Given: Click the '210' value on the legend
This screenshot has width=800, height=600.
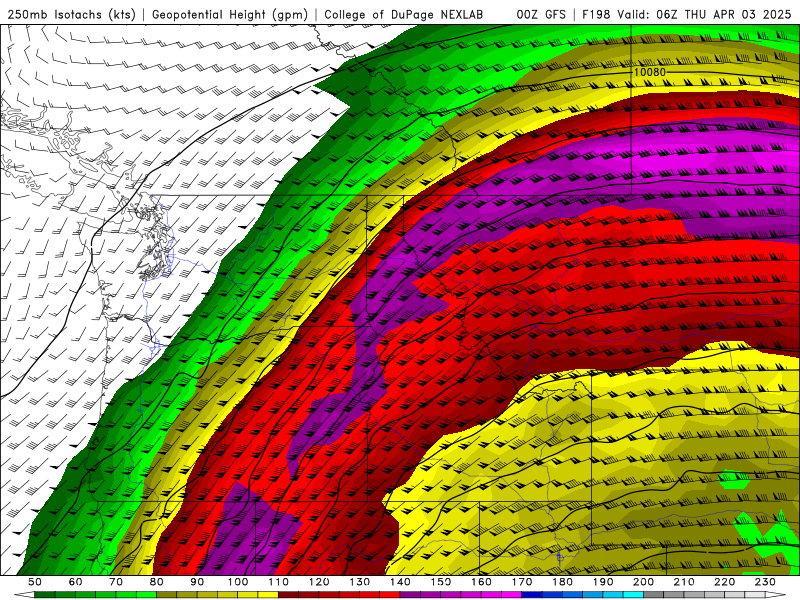Looking at the screenshot, I should [x=684, y=582].
